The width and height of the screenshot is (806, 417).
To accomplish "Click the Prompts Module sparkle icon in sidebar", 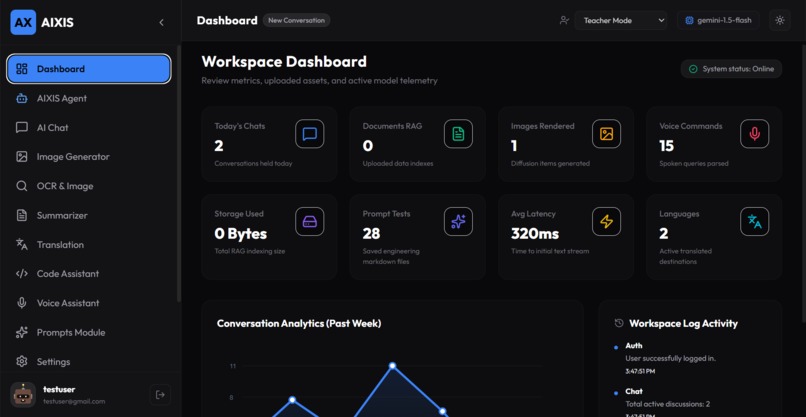I will (22, 332).
